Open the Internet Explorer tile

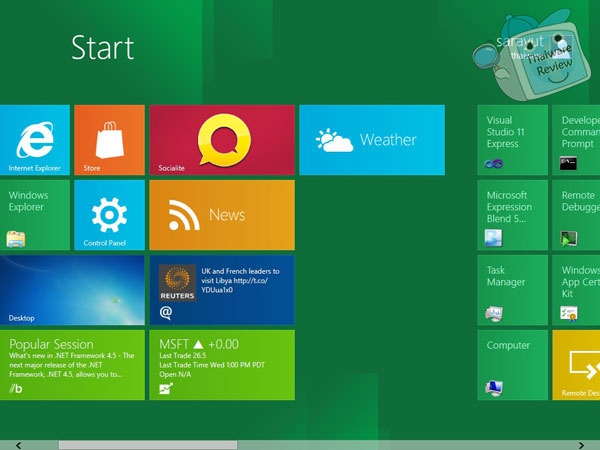(35, 140)
